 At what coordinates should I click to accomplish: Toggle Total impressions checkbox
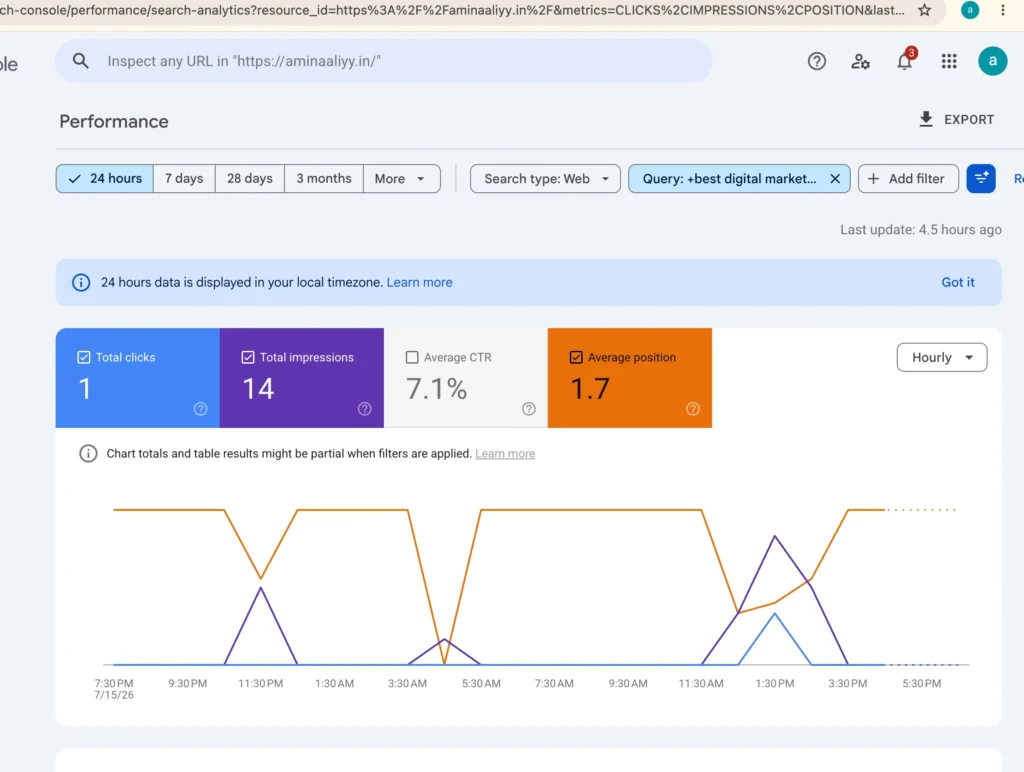[248, 357]
